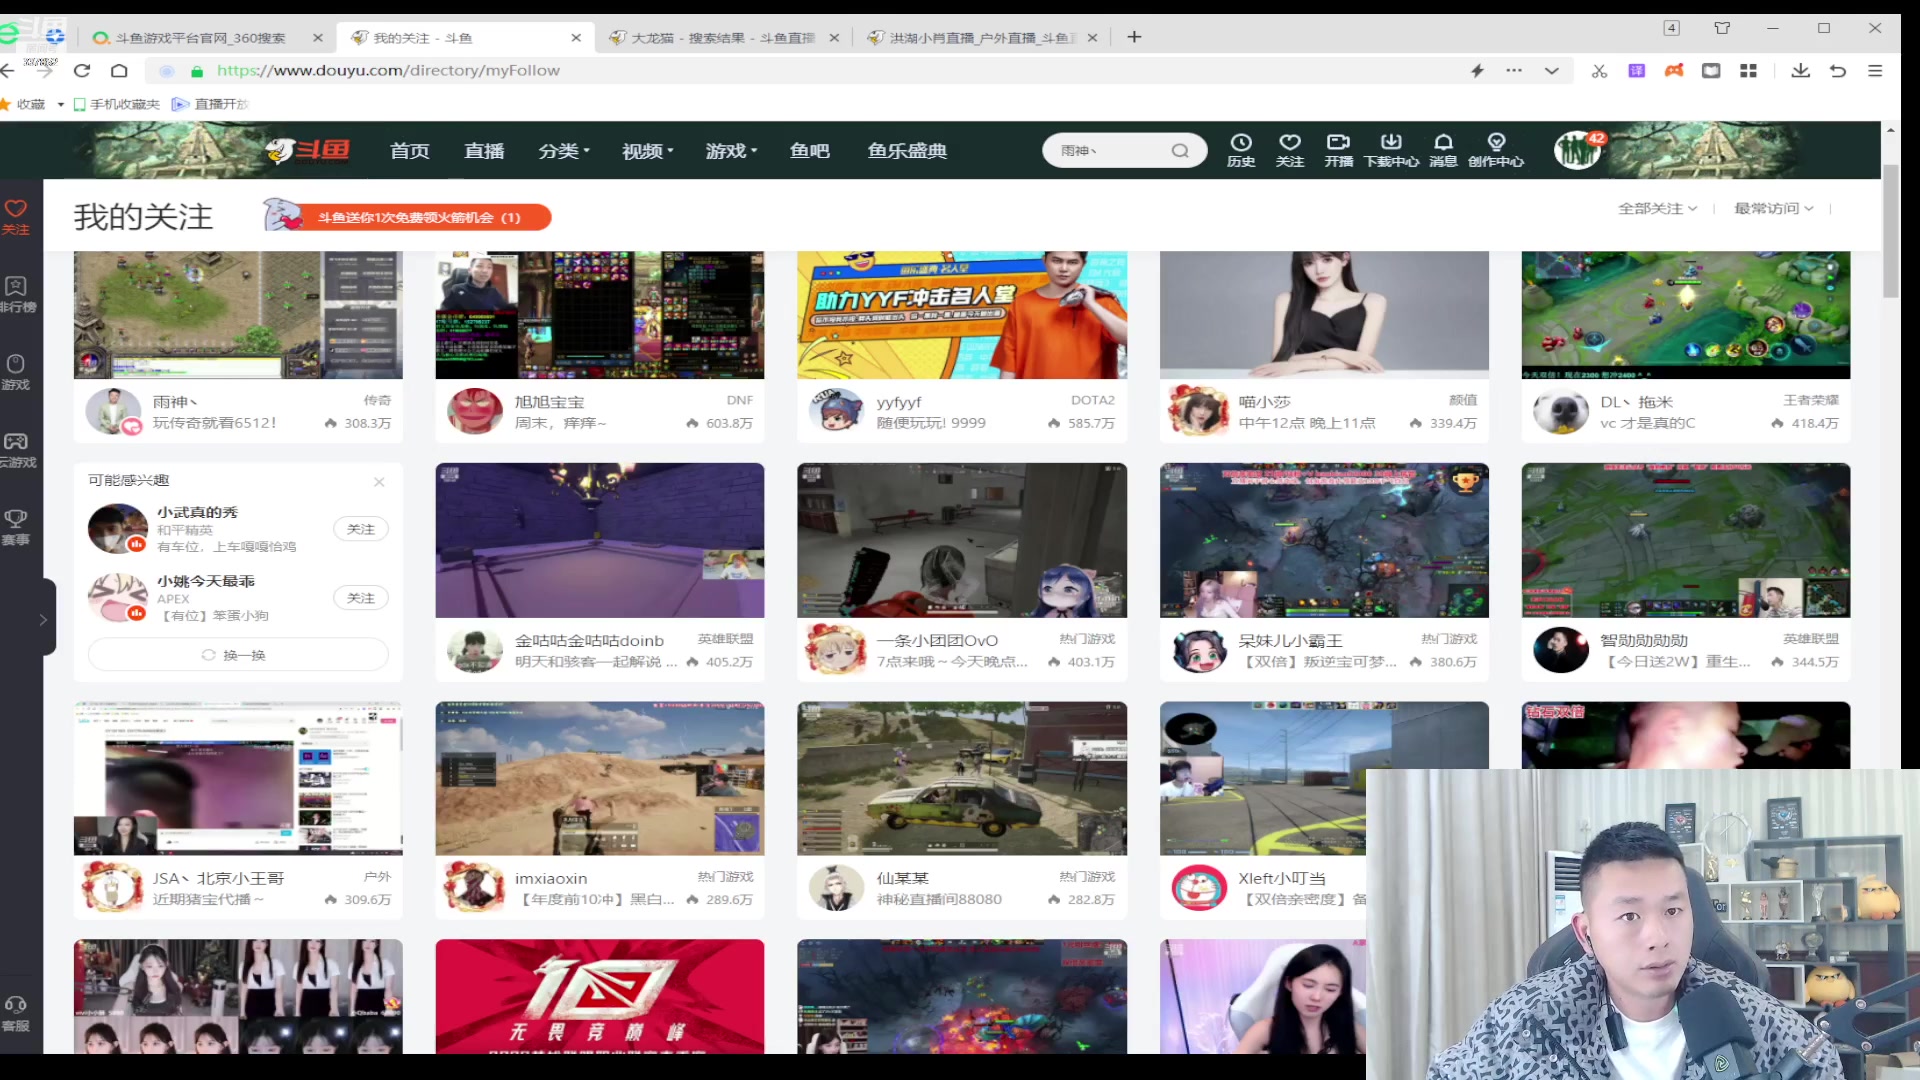Click the browser lightning speed-mode icon
Screen dimensions: 1920x1080
[x=1477, y=71]
